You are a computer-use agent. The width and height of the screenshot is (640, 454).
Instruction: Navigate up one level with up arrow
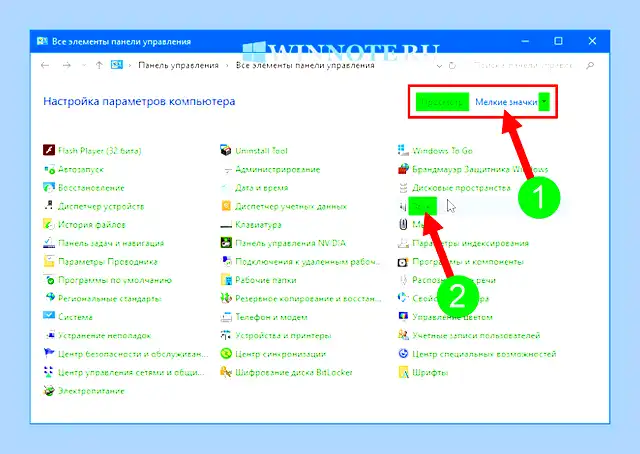coord(99,65)
